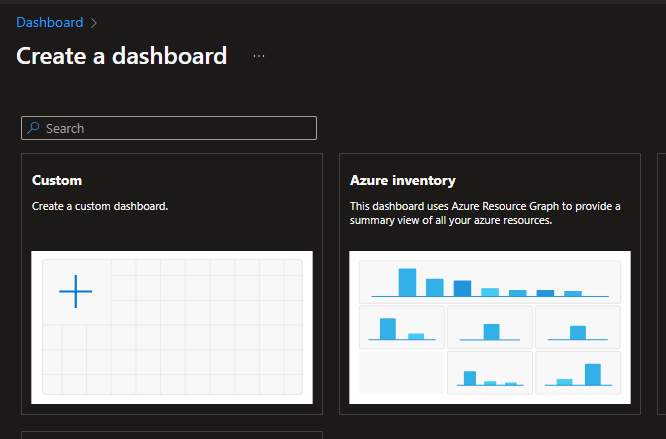This screenshot has height=439, width=666.
Task: Click the breadcrumb chevron after Dashboard
Action: pyautogui.click(x=94, y=23)
